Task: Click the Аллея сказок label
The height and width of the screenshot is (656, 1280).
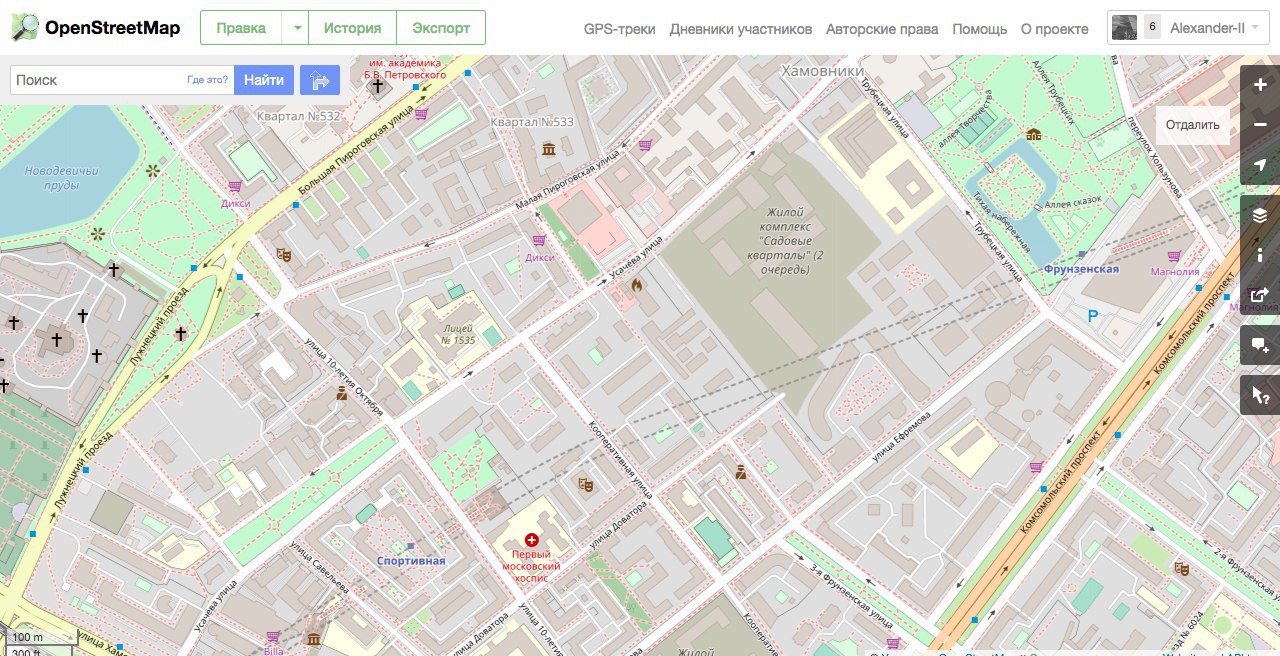Action: pyautogui.click(x=1073, y=202)
